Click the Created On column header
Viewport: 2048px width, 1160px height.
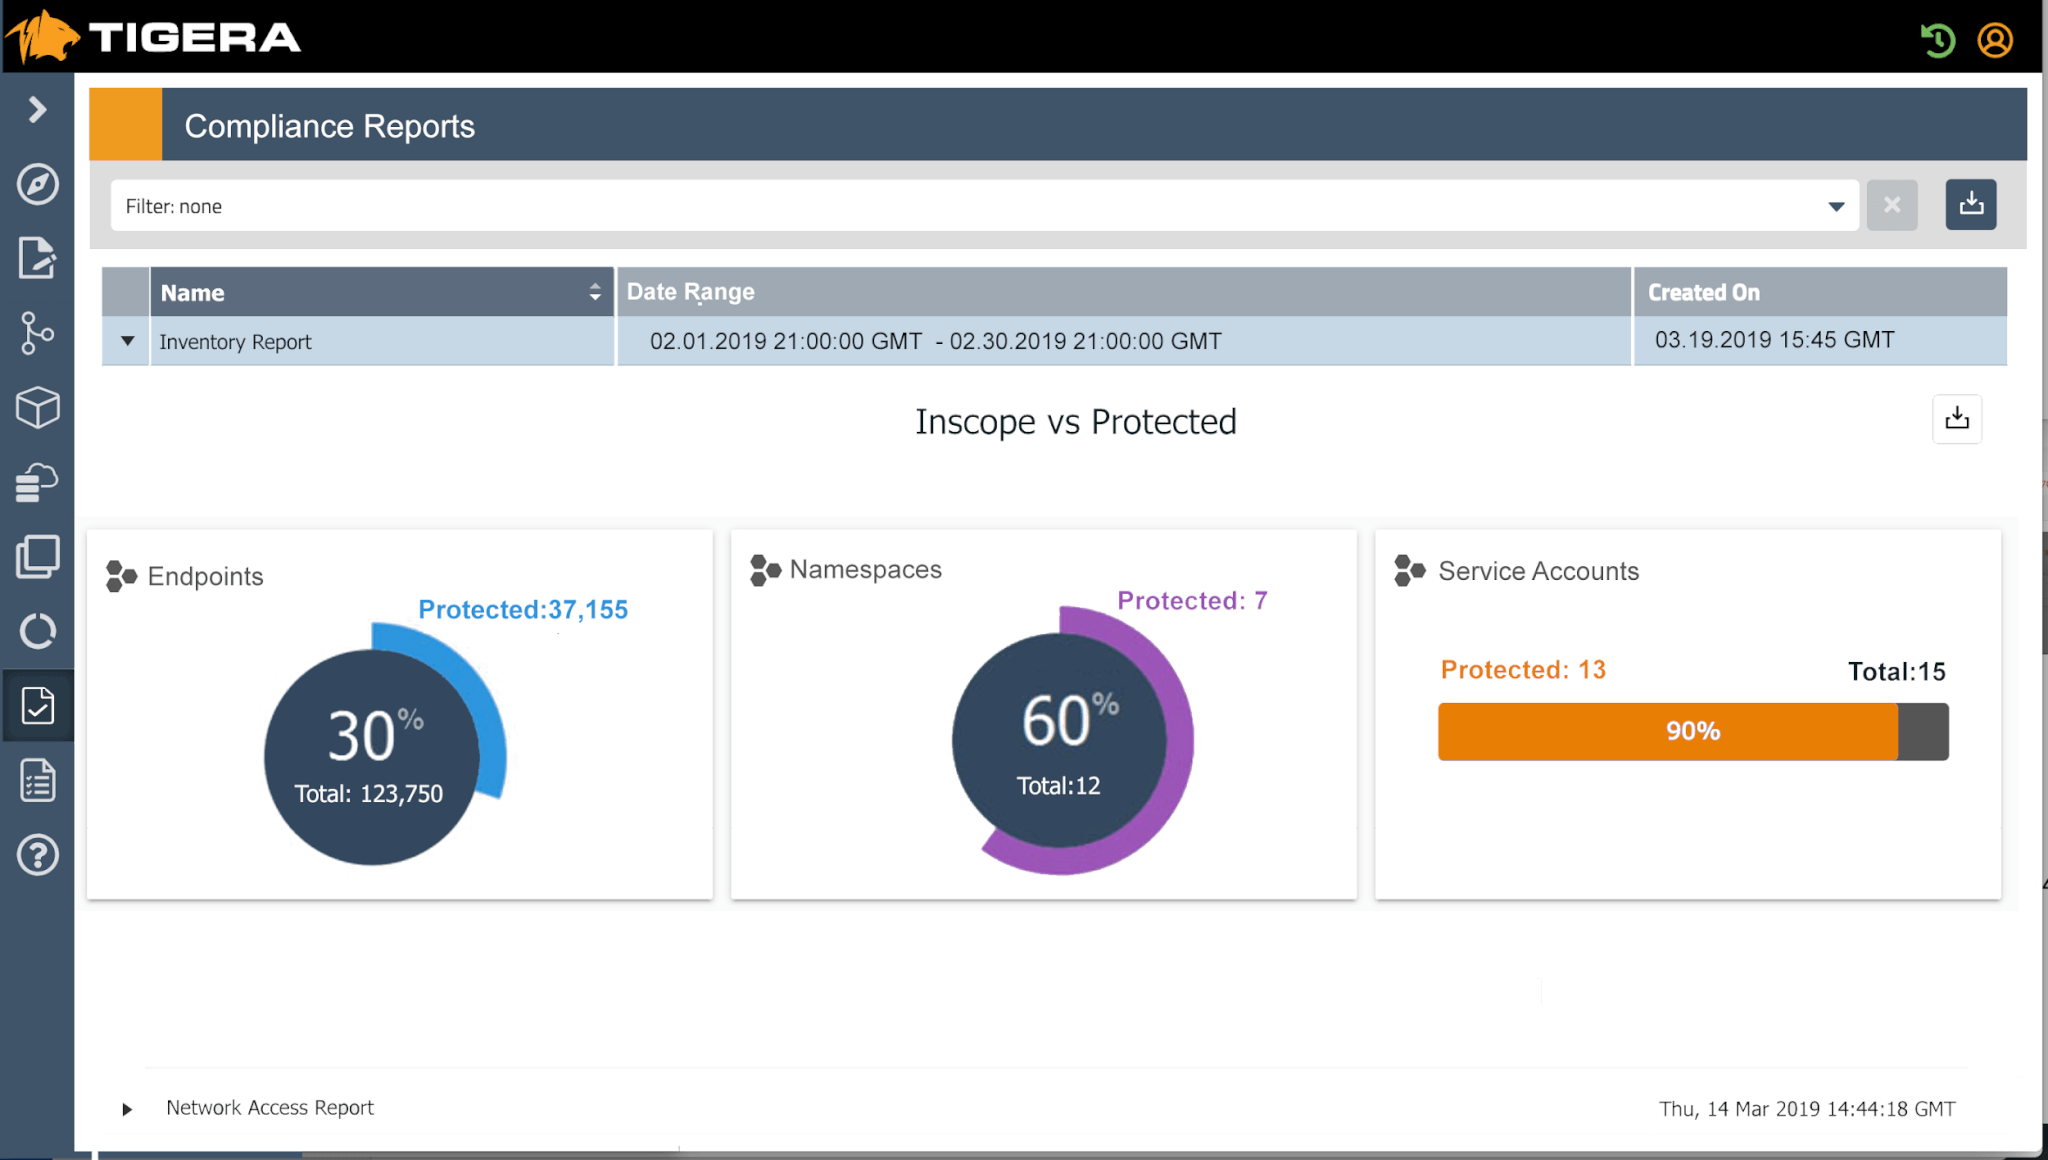pyautogui.click(x=1820, y=292)
